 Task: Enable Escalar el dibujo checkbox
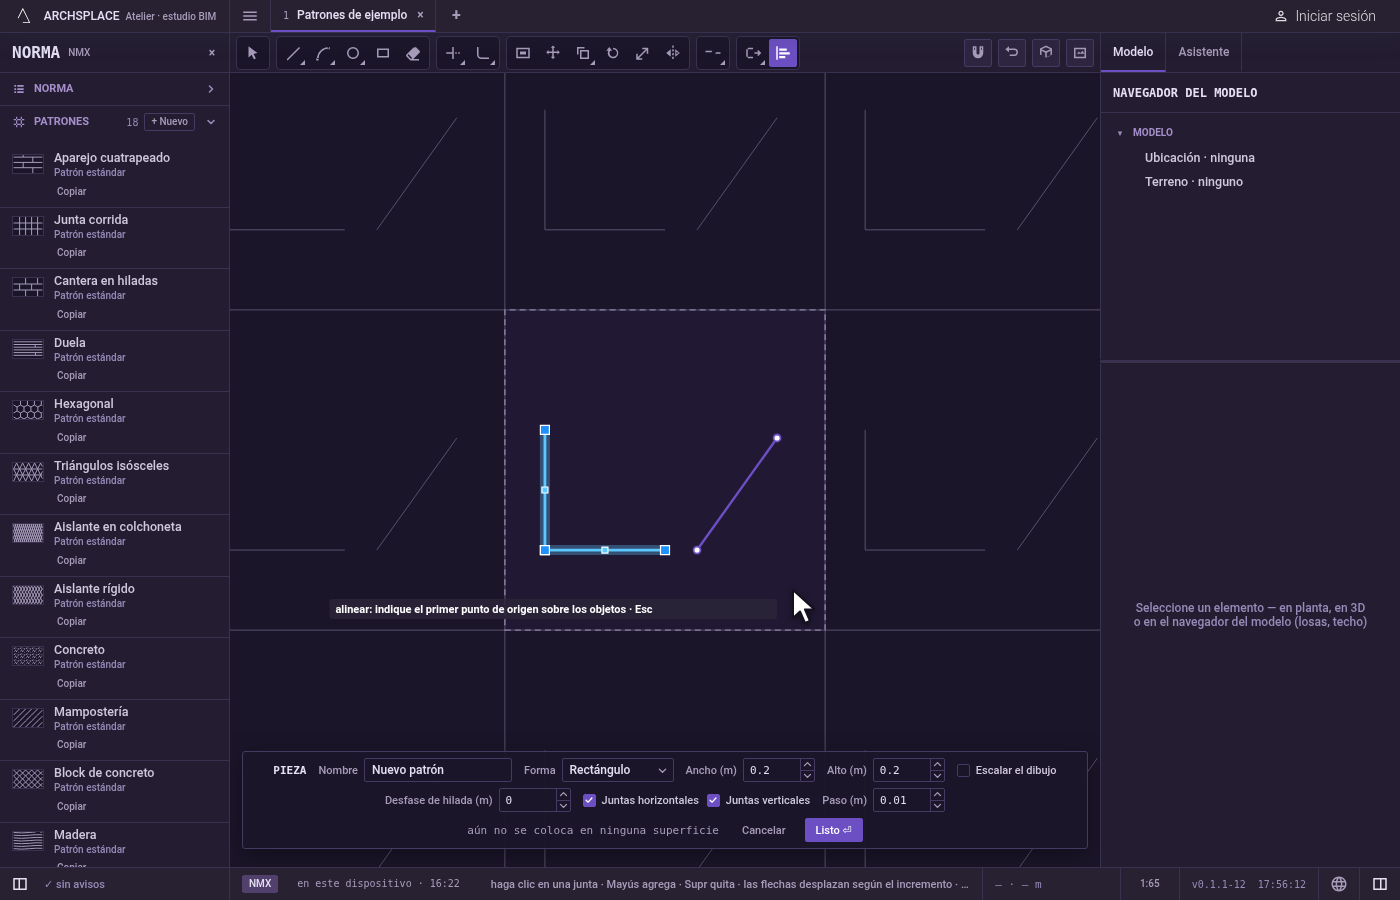pos(964,770)
